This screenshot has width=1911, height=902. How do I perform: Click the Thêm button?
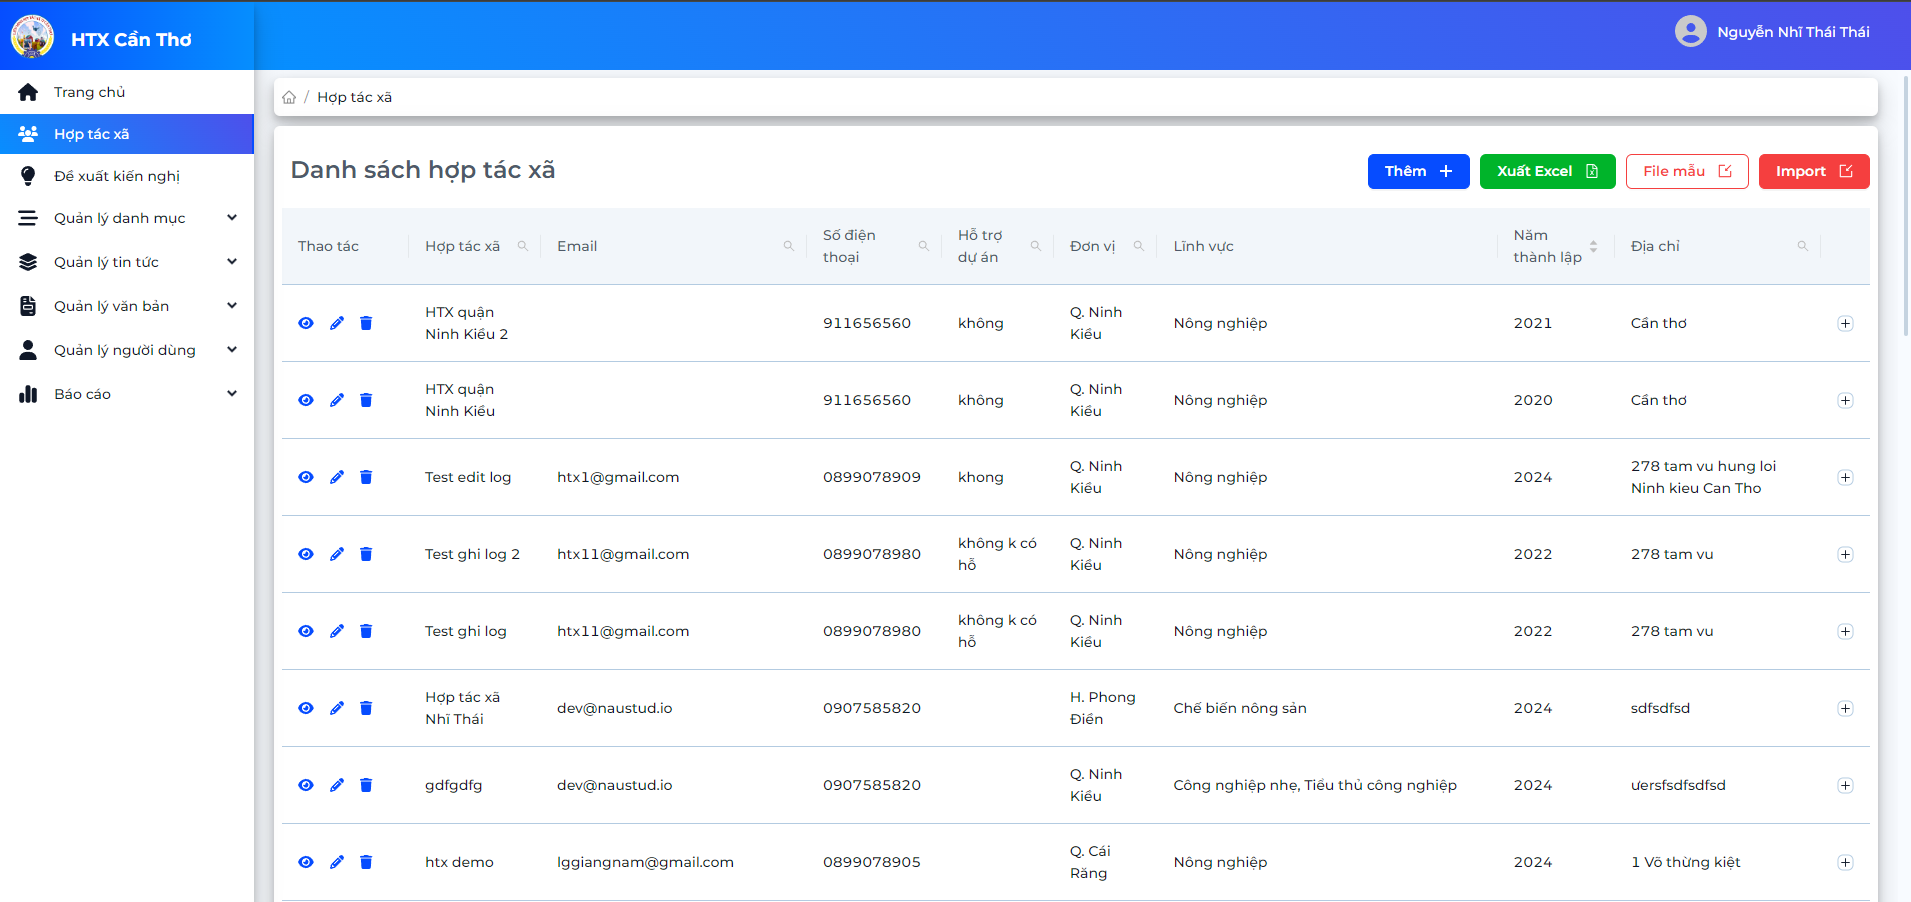(x=1418, y=171)
